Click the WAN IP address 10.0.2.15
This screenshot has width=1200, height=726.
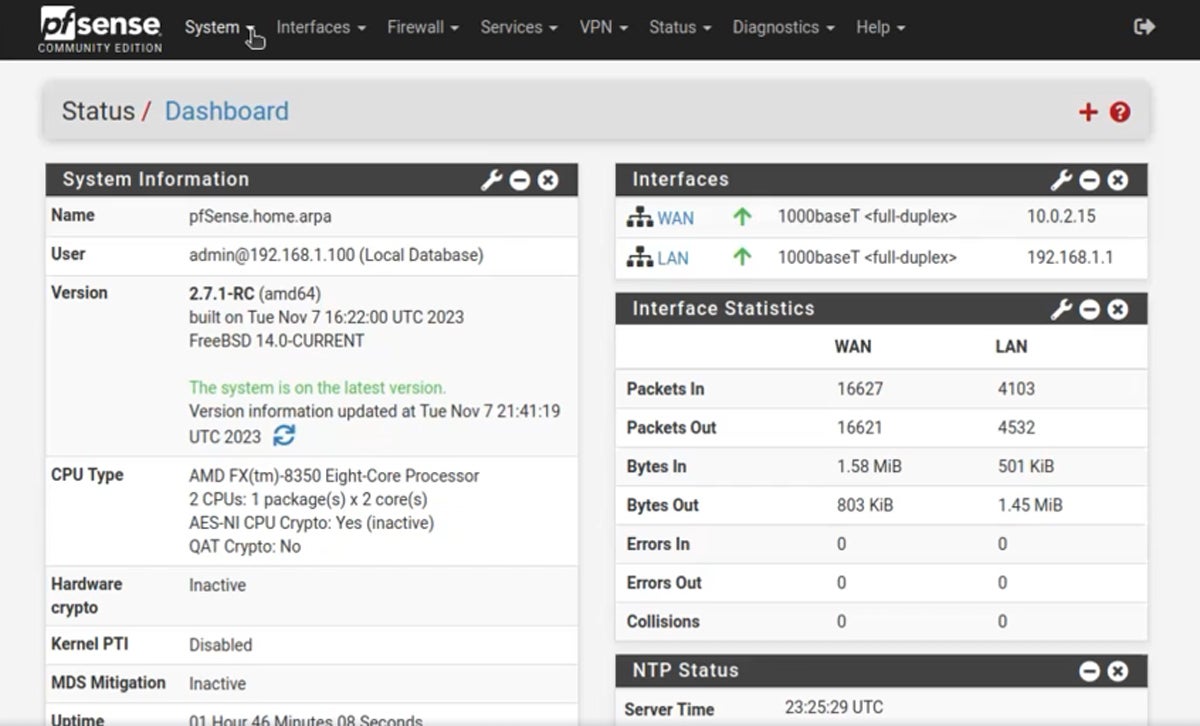(1061, 216)
